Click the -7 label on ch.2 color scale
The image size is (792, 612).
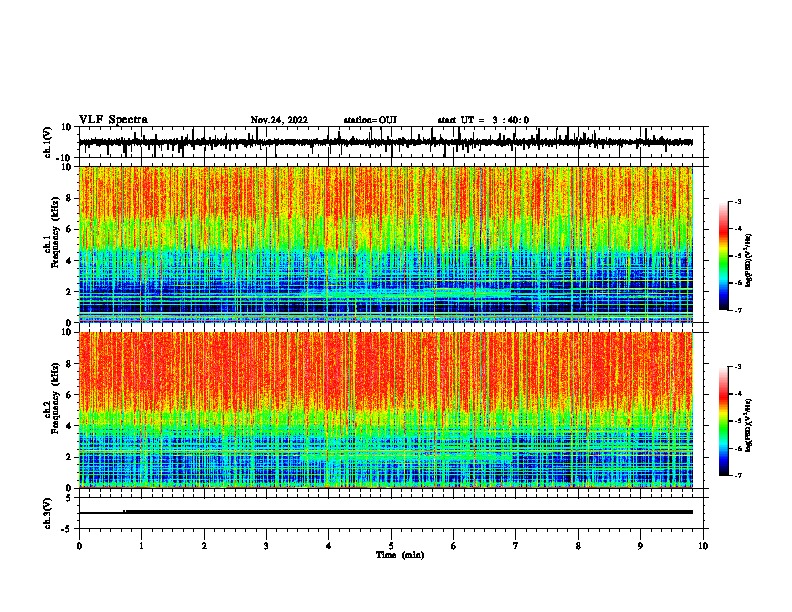coord(738,475)
